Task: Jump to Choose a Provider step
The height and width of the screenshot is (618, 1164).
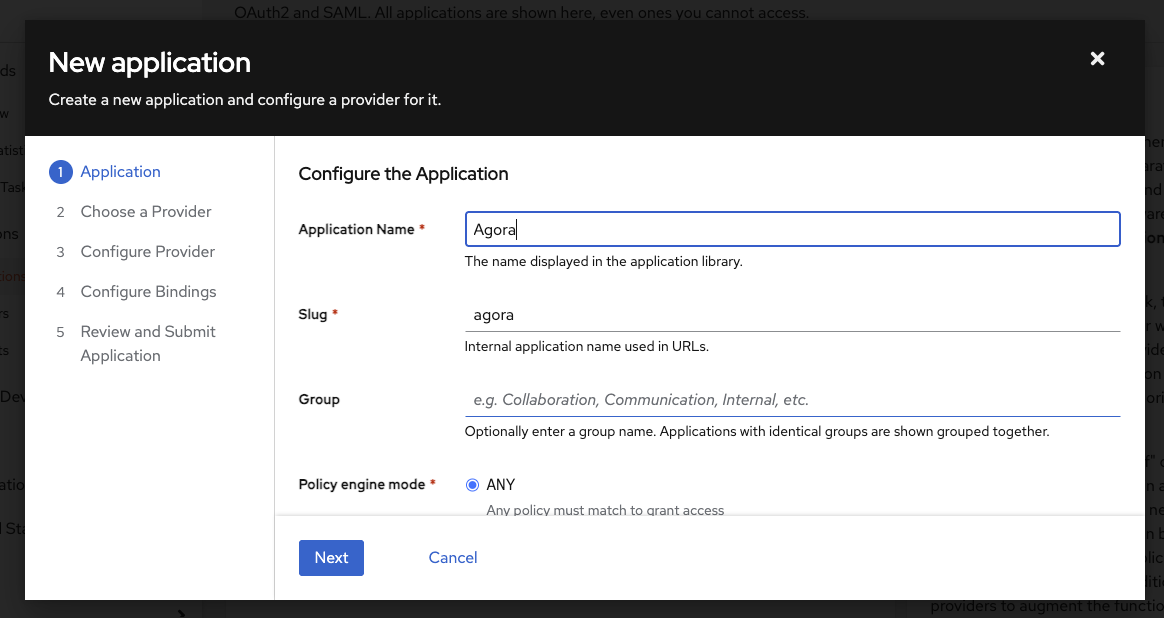Action: (146, 212)
